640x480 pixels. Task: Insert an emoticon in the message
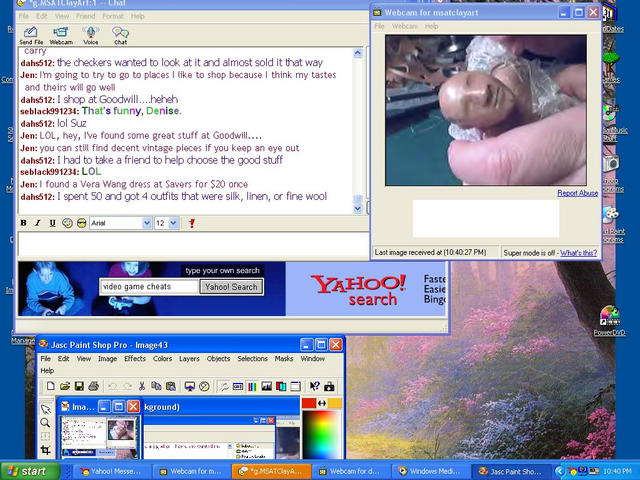[67, 223]
